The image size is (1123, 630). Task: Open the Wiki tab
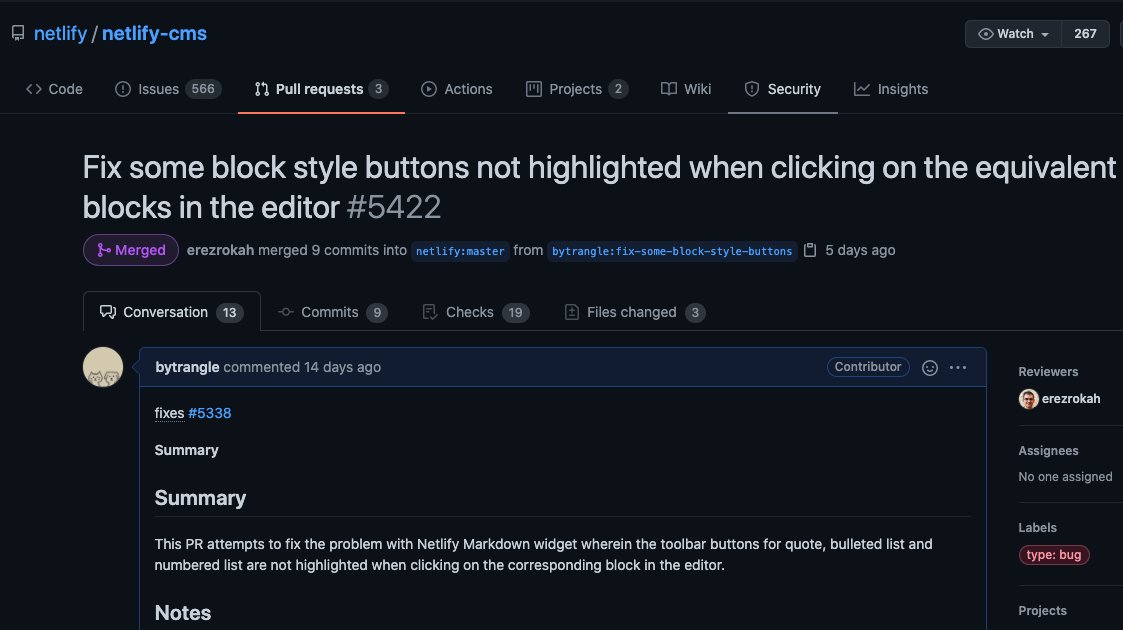(x=685, y=89)
